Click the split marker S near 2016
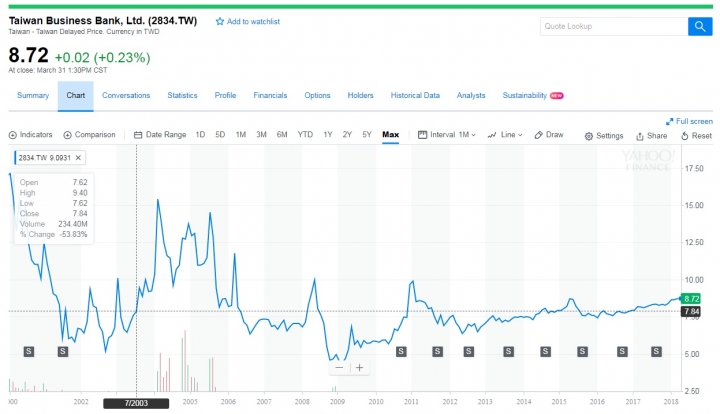The height and width of the screenshot is (414, 720). click(582, 352)
